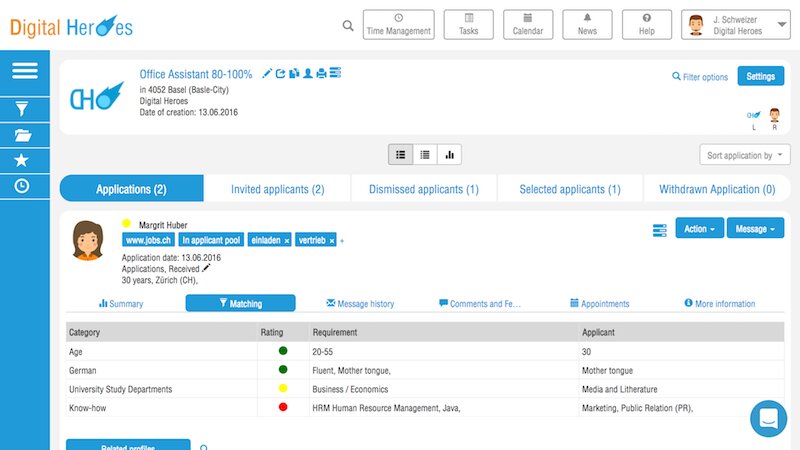Click the funnel filter sidebar icon
This screenshot has height=450, width=800.
[22, 109]
